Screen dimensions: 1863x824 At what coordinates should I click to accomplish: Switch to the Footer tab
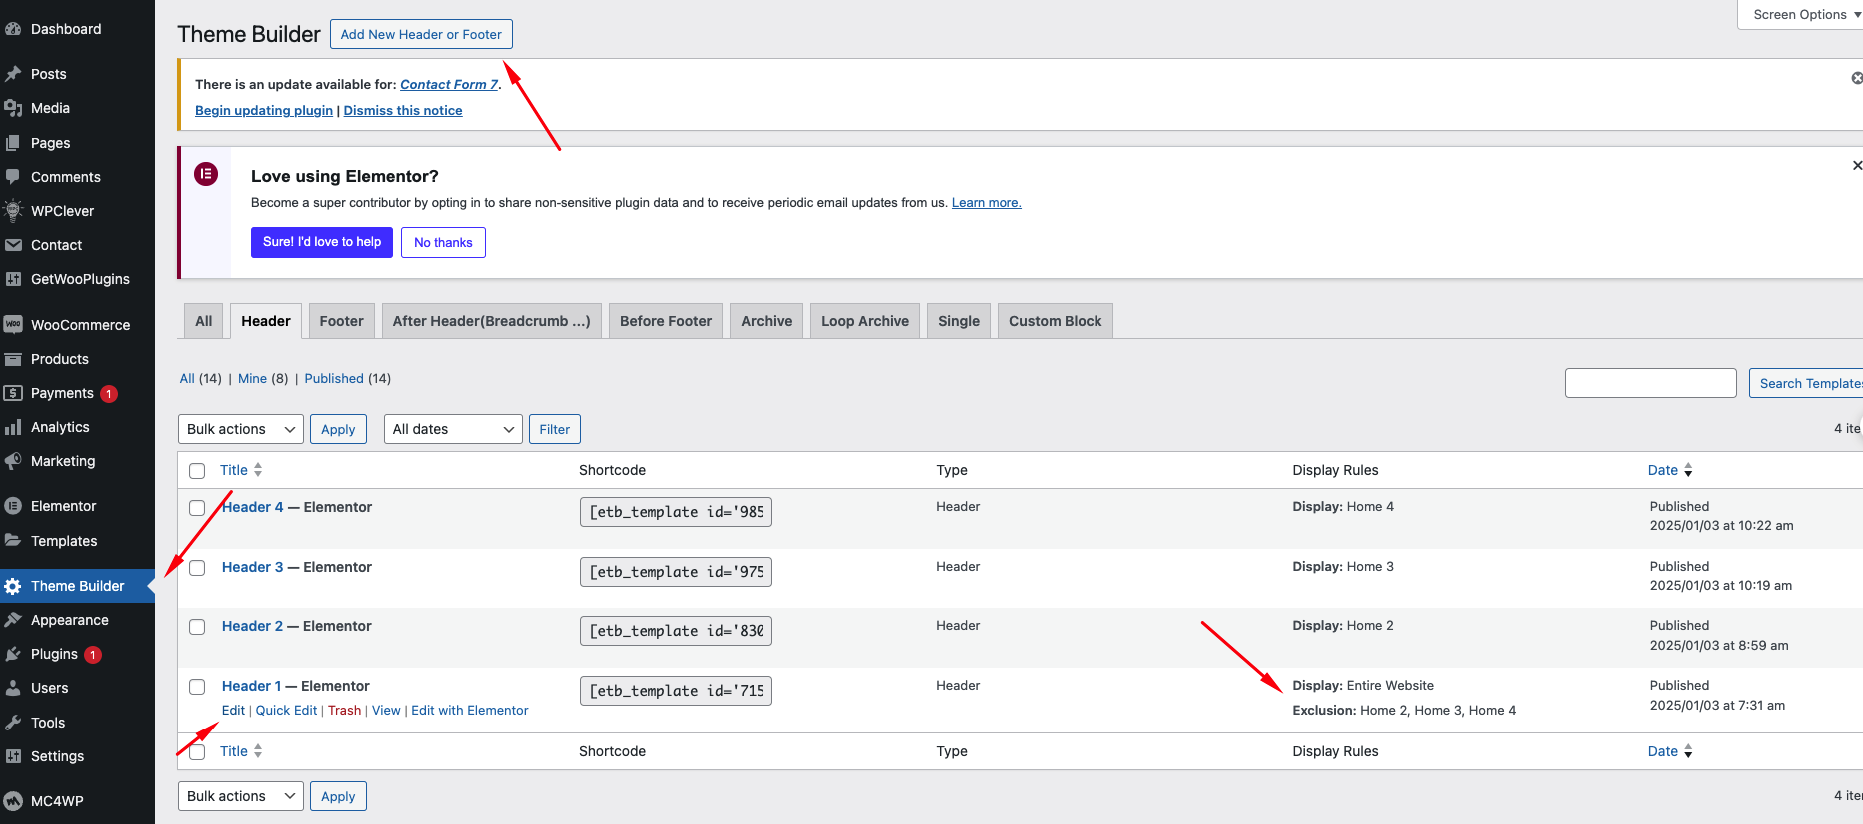click(x=341, y=321)
